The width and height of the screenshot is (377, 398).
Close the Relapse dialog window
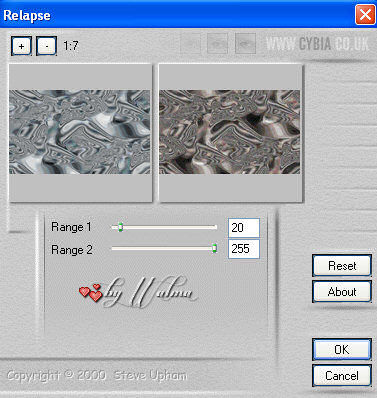[365, 15]
